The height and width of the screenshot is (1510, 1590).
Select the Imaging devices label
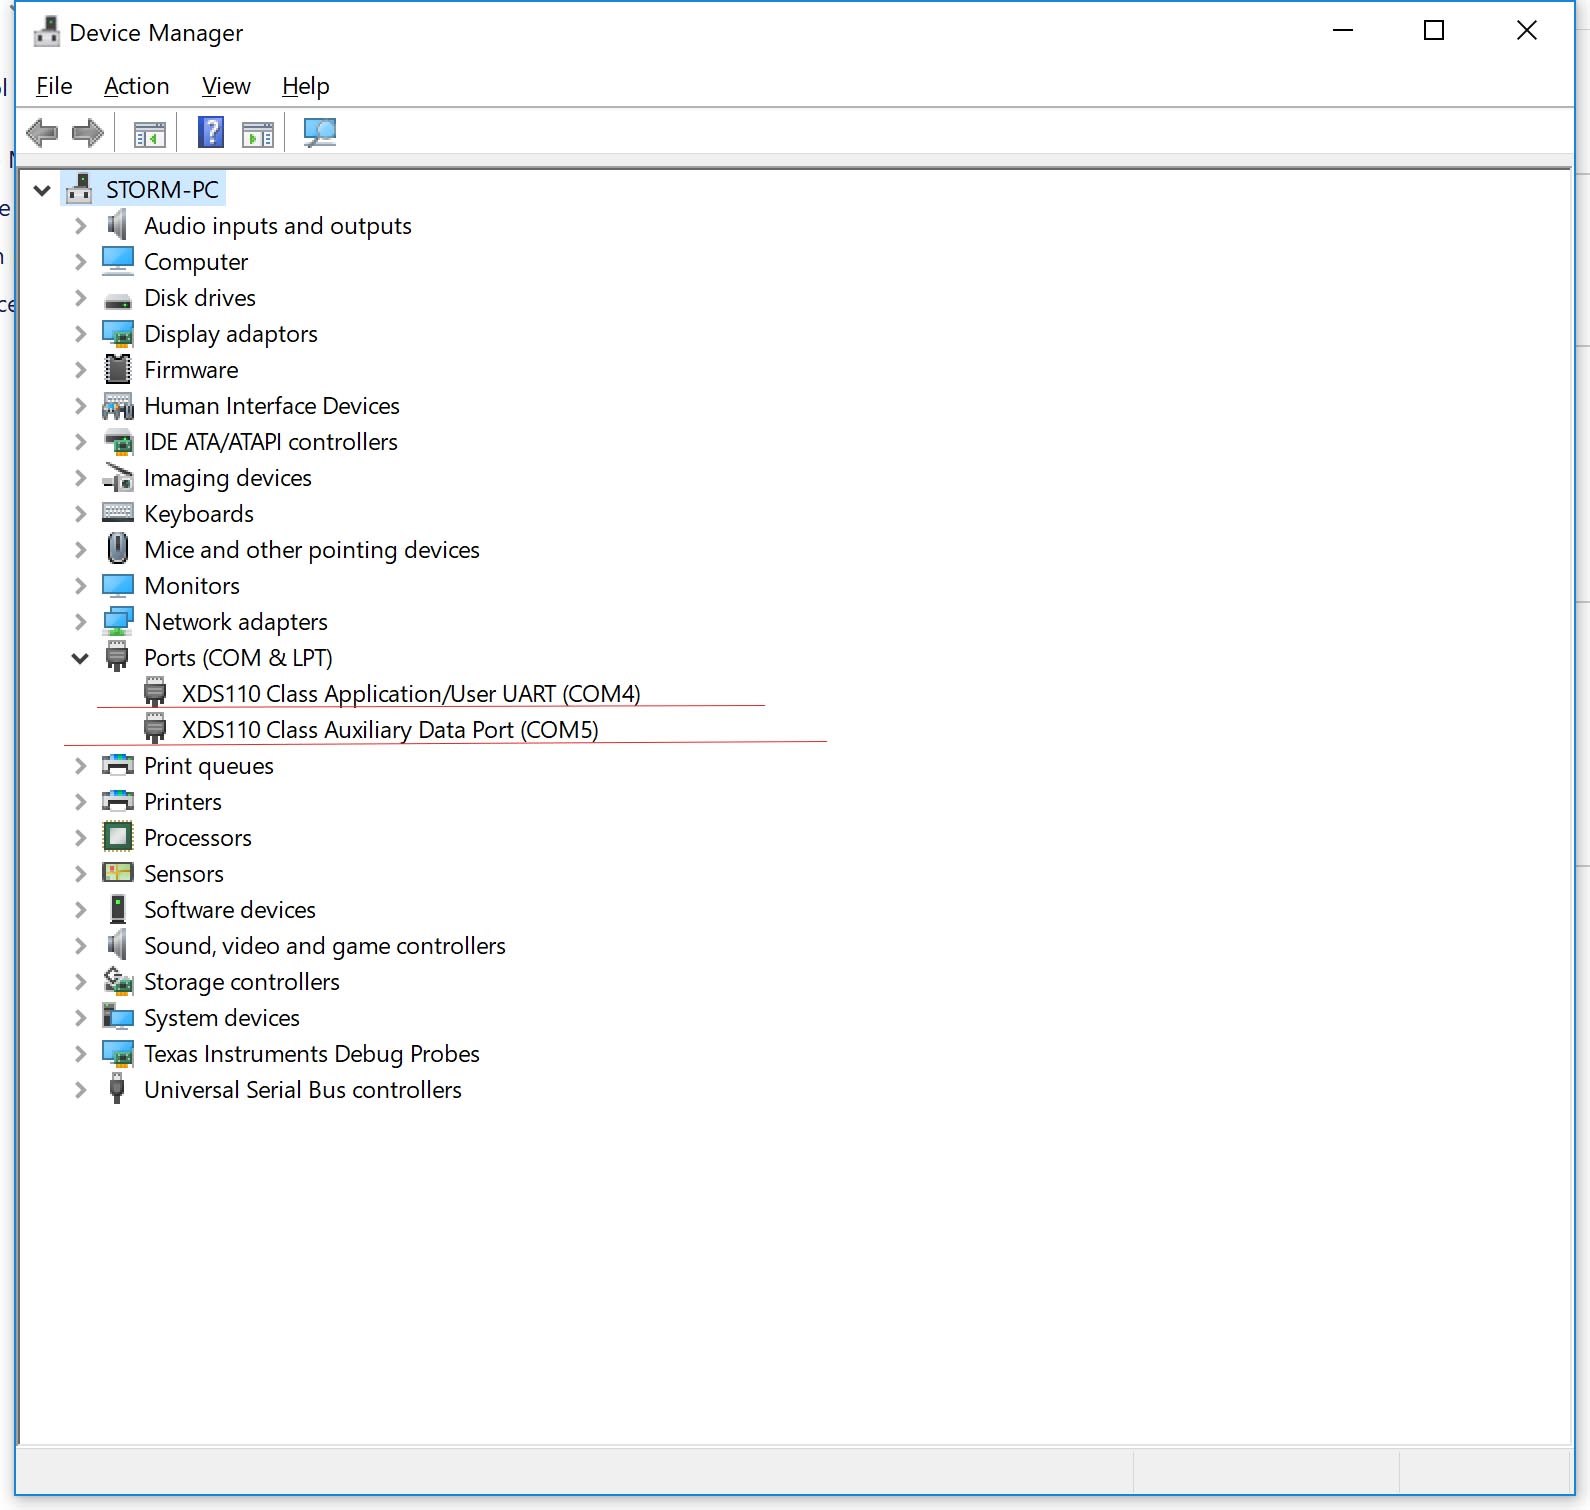point(228,478)
